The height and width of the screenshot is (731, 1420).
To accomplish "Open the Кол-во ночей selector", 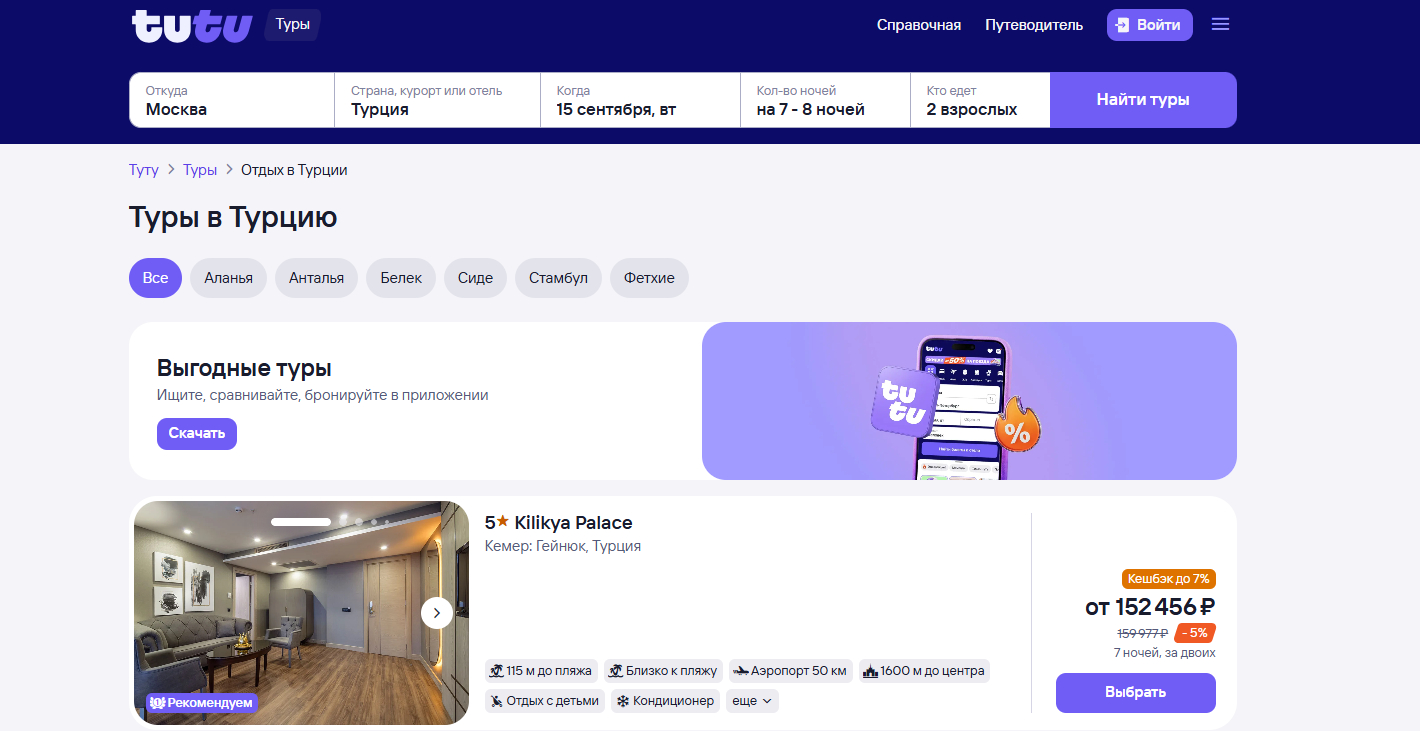I will 825,100.
